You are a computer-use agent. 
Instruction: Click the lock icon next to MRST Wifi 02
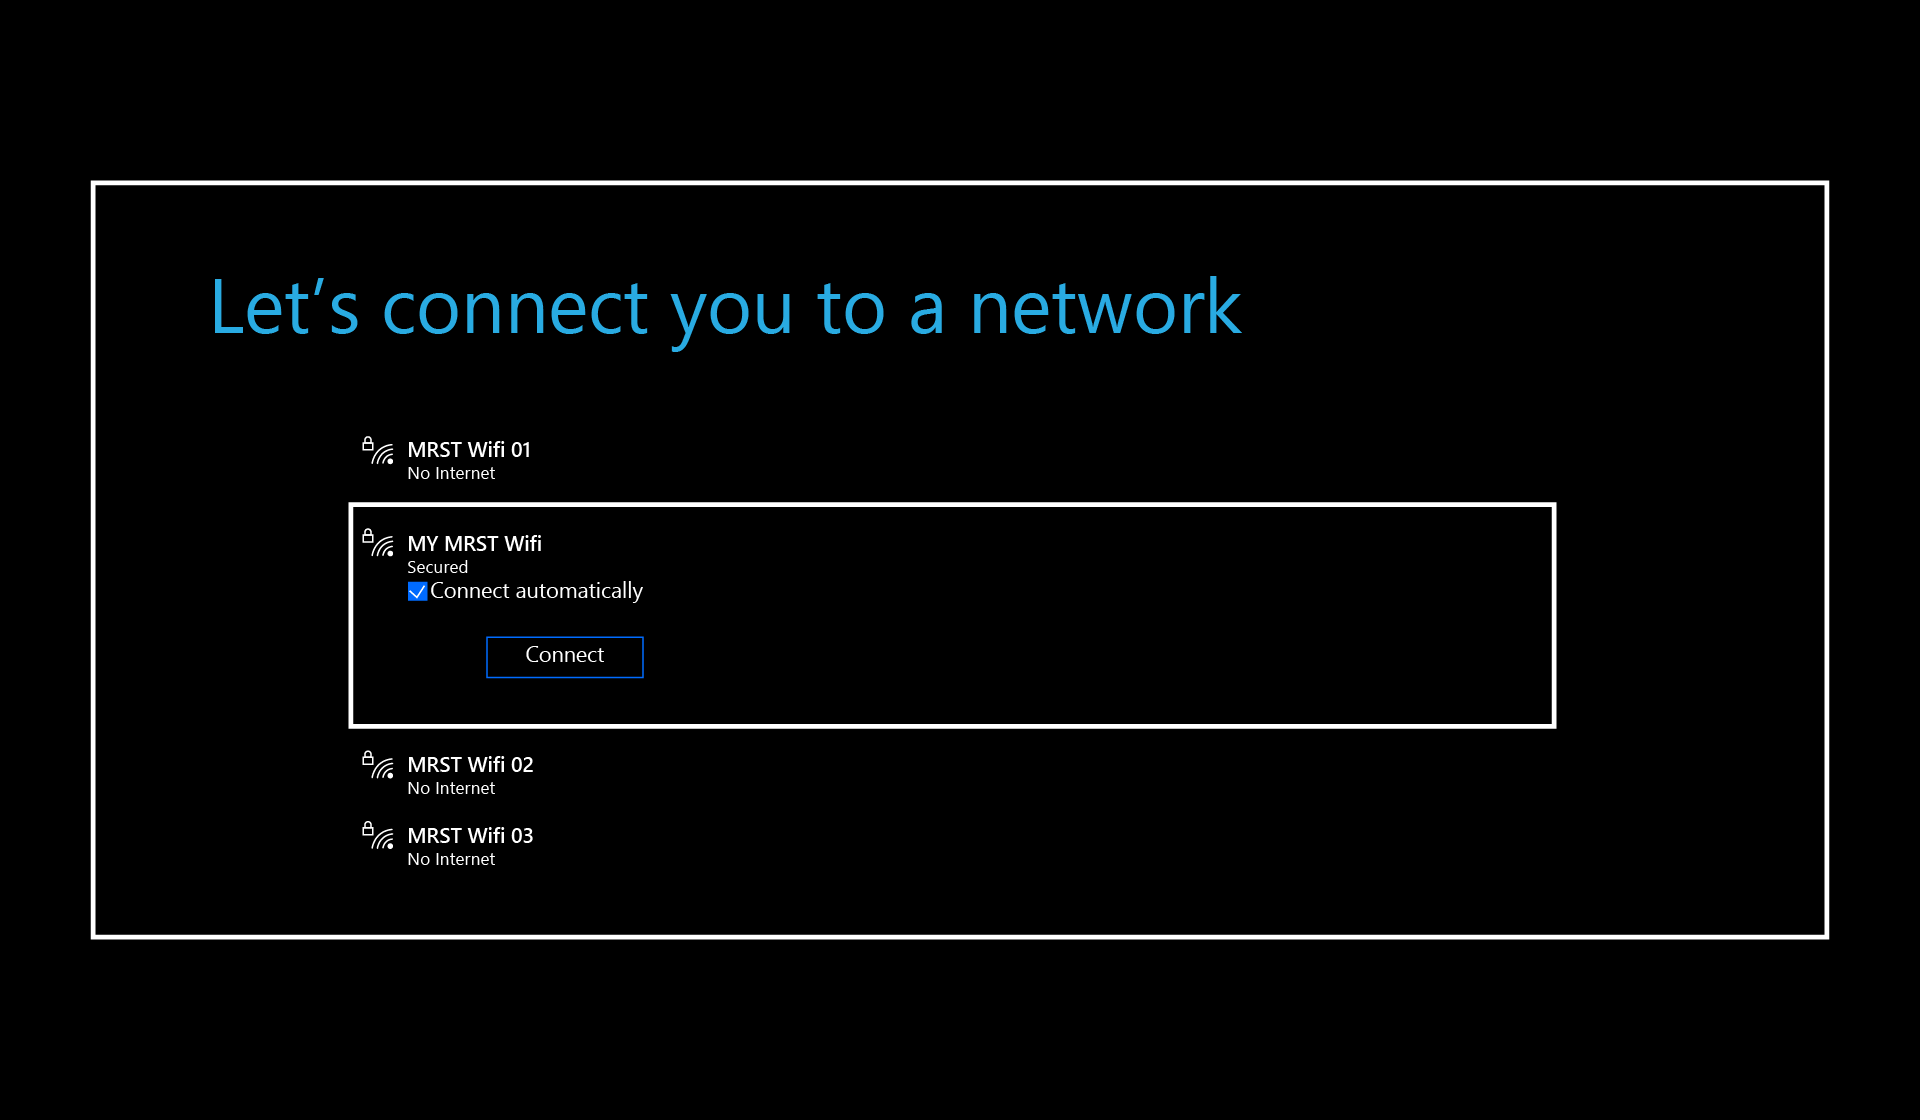tap(369, 757)
